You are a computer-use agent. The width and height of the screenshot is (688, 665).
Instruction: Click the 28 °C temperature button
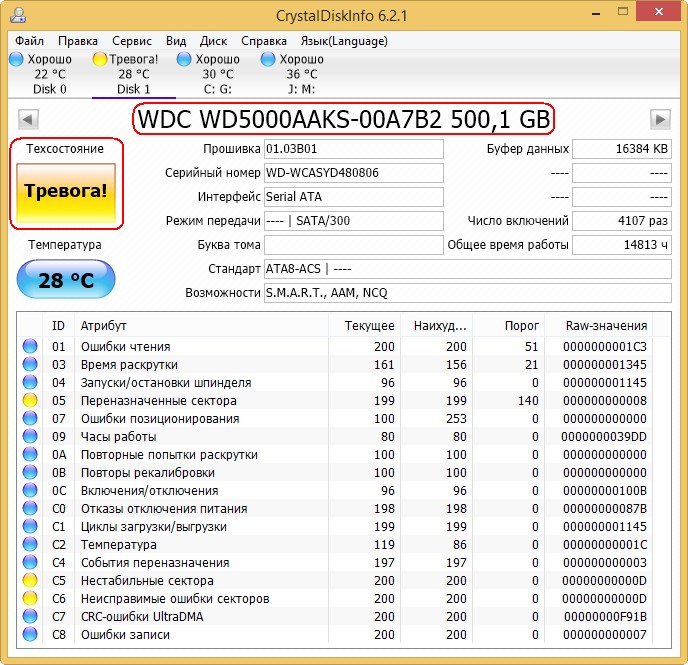(x=66, y=279)
